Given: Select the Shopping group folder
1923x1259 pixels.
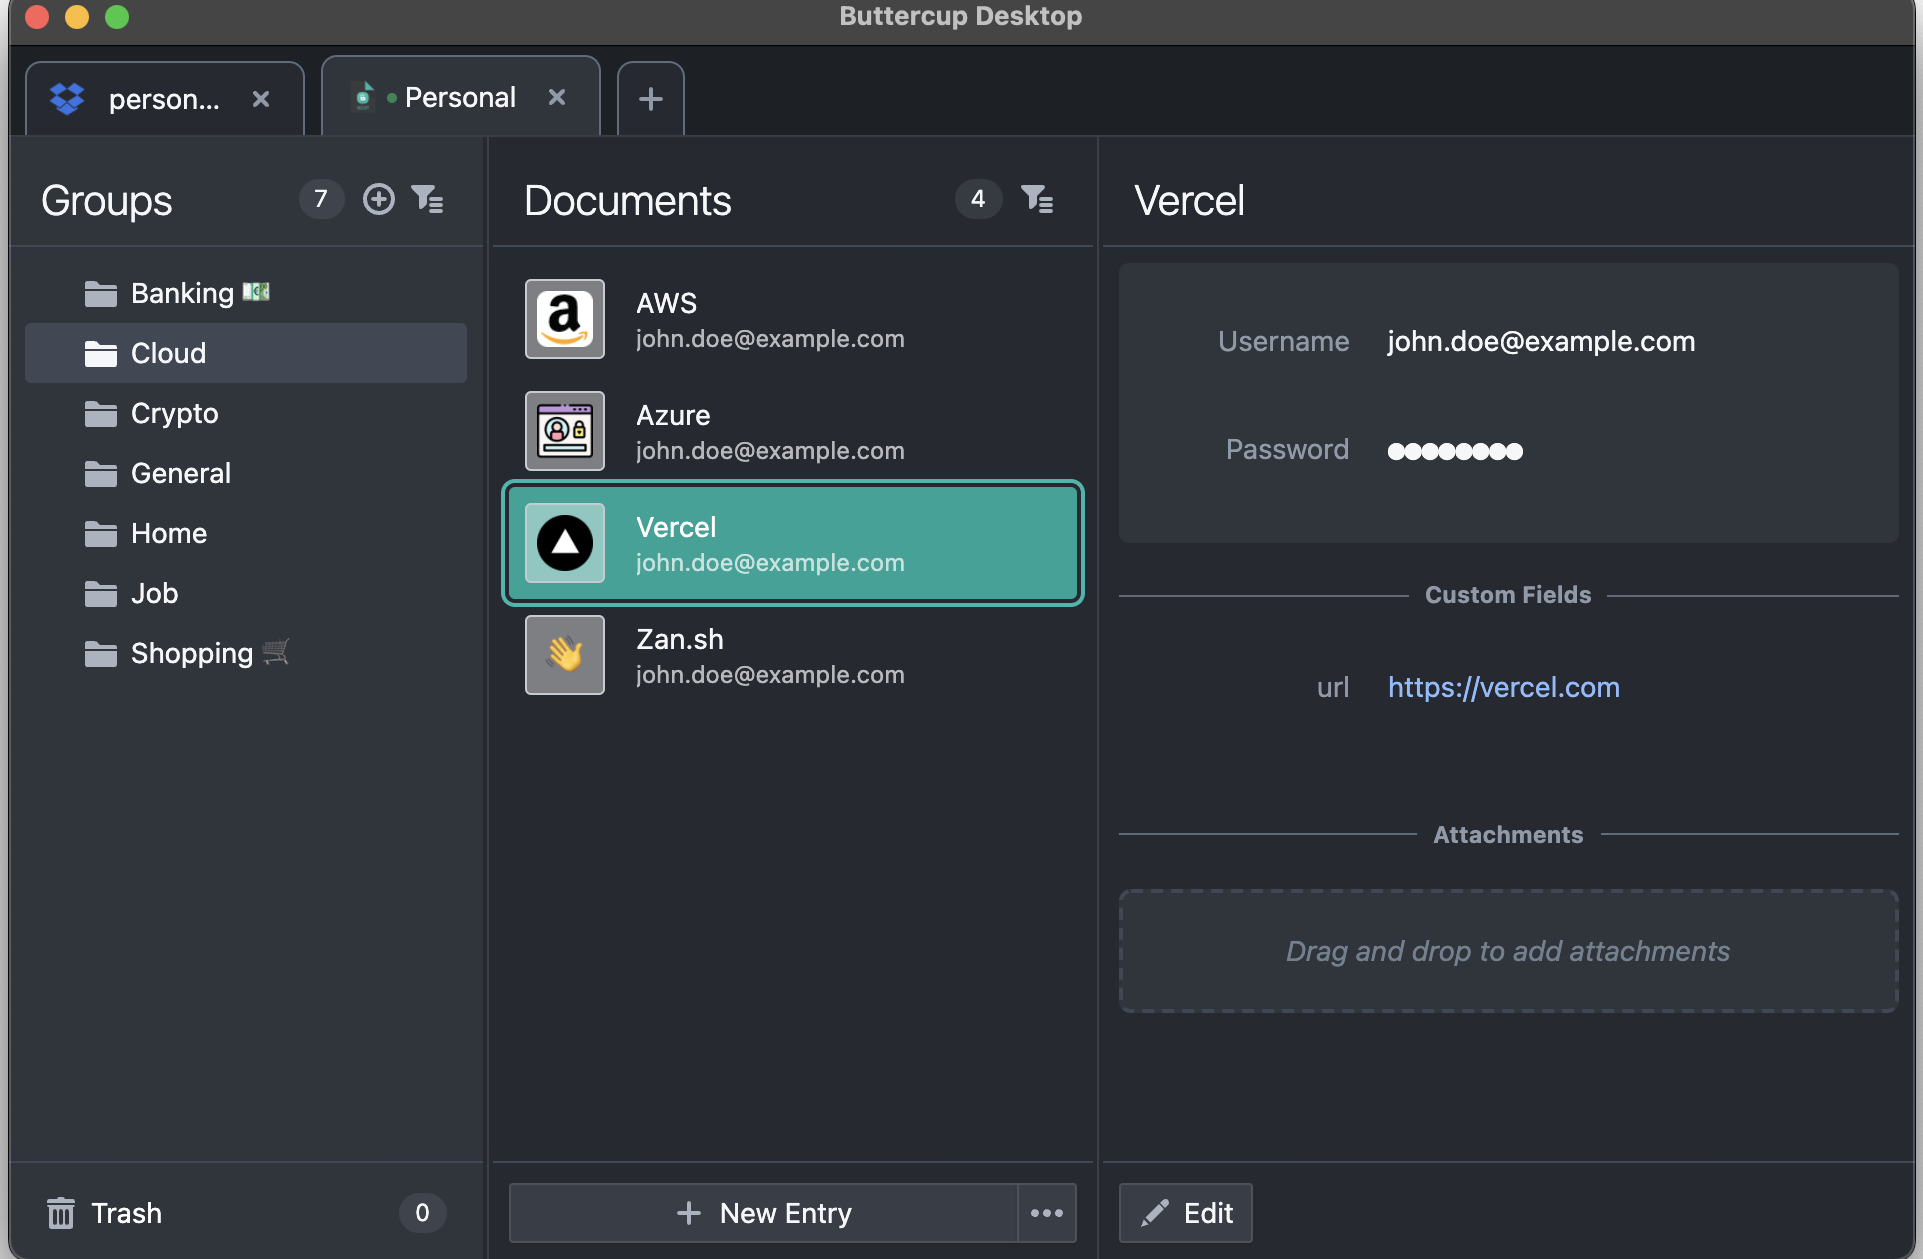Looking at the screenshot, I should [x=191, y=653].
